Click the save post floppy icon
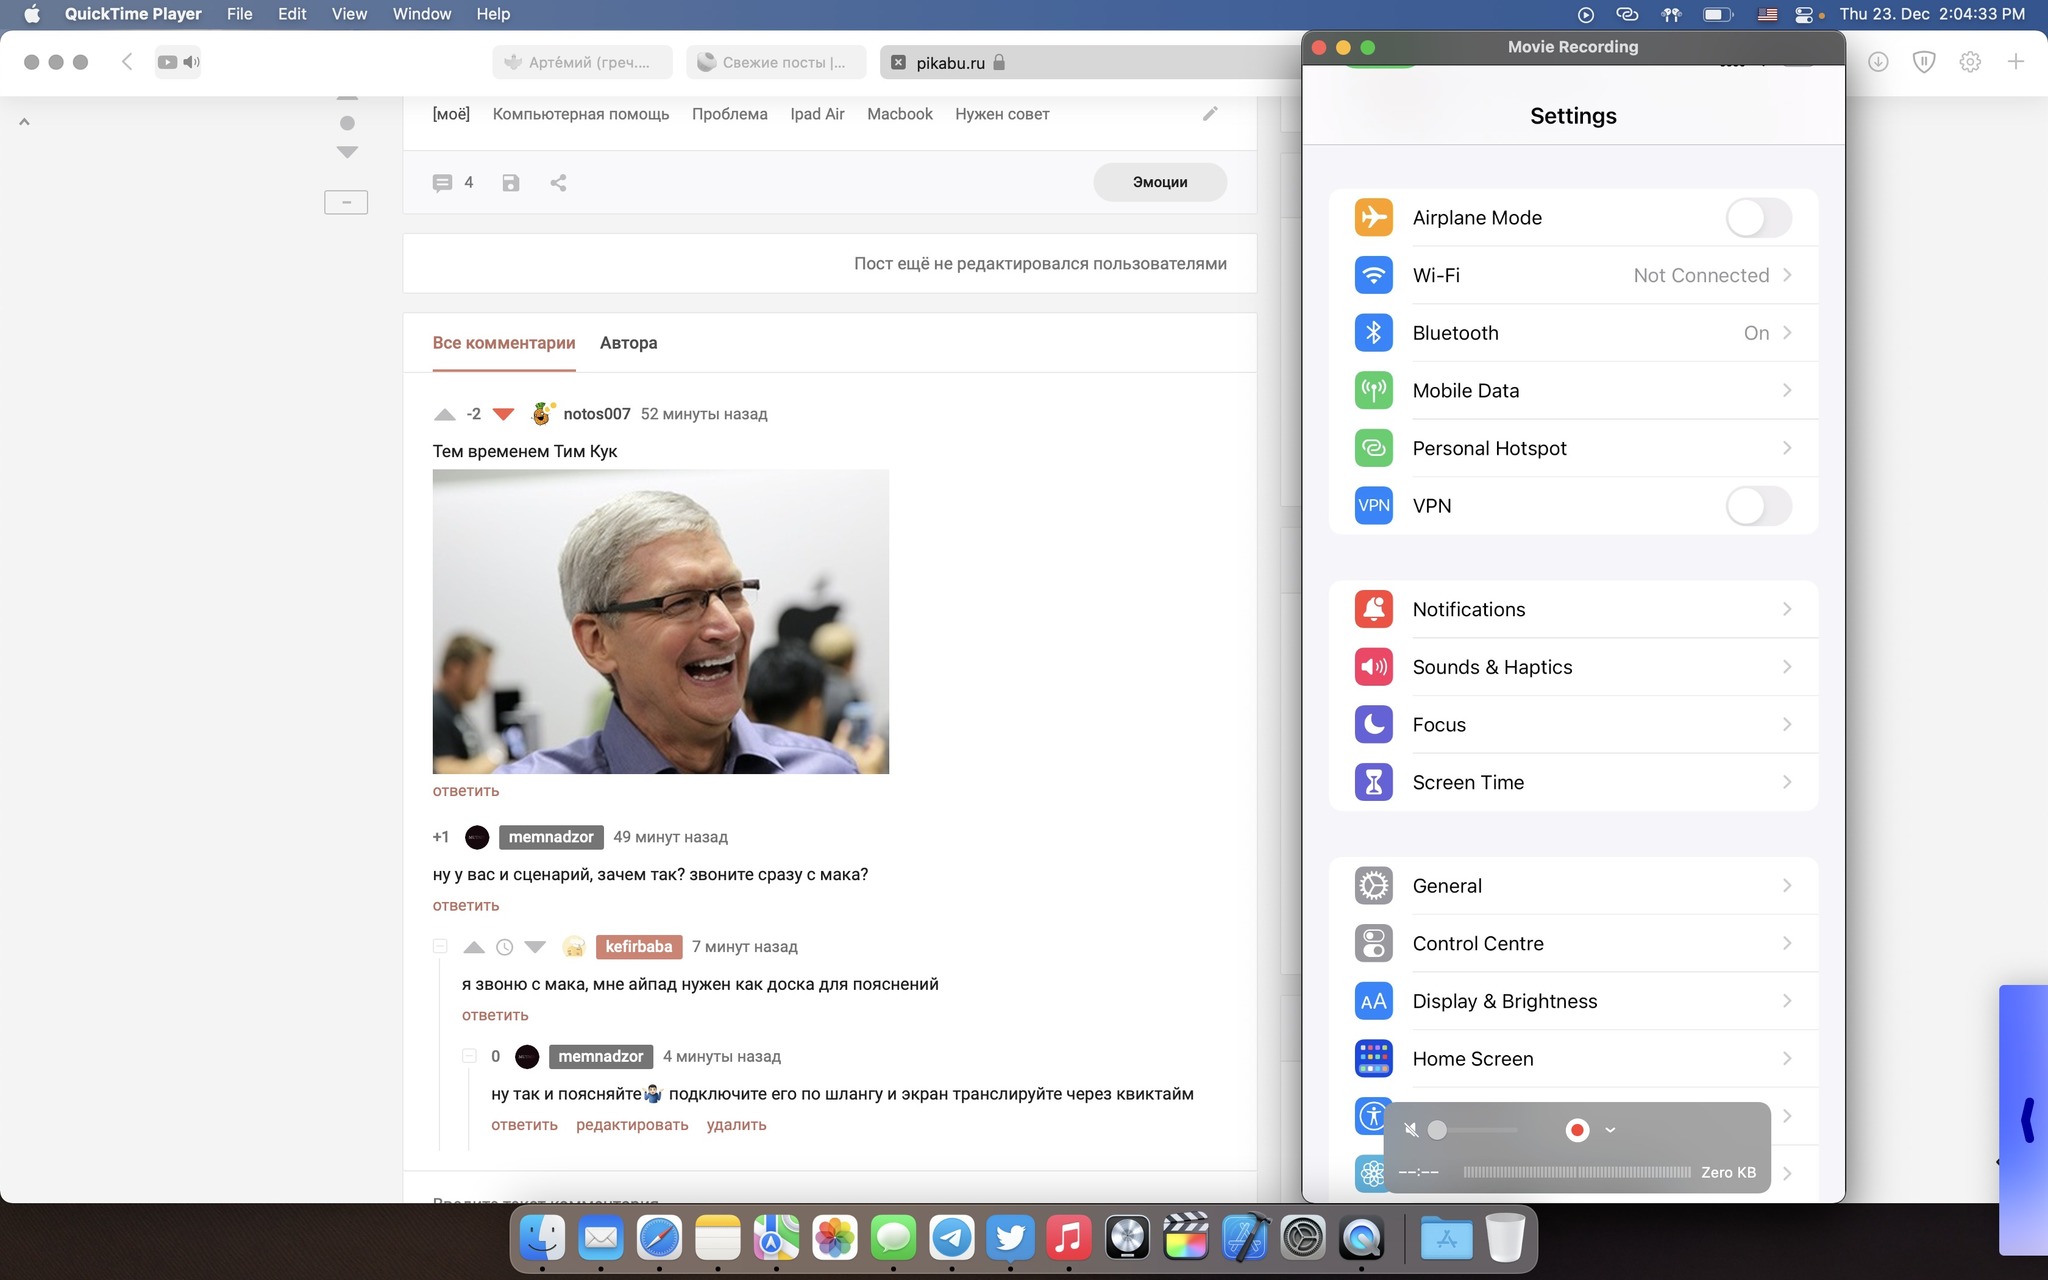 pos(511,183)
